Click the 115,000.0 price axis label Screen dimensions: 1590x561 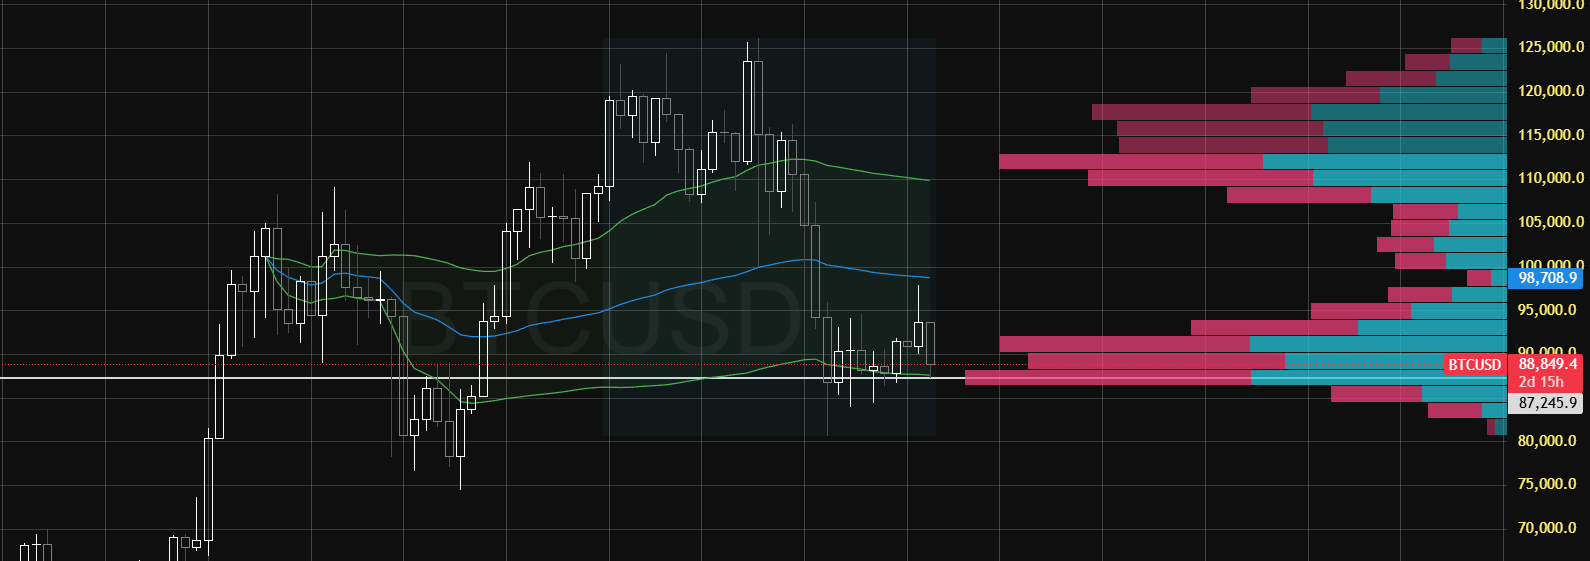tap(1550, 135)
